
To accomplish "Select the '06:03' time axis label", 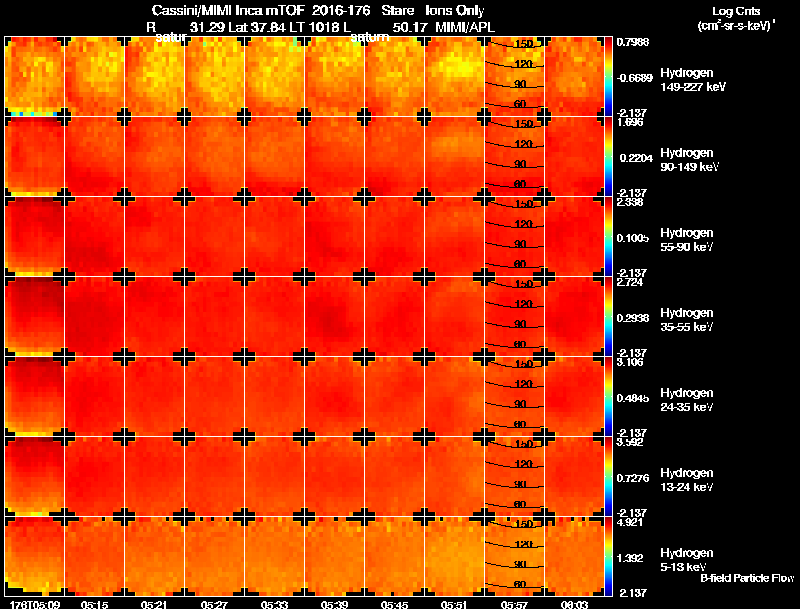I will click(574, 604).
